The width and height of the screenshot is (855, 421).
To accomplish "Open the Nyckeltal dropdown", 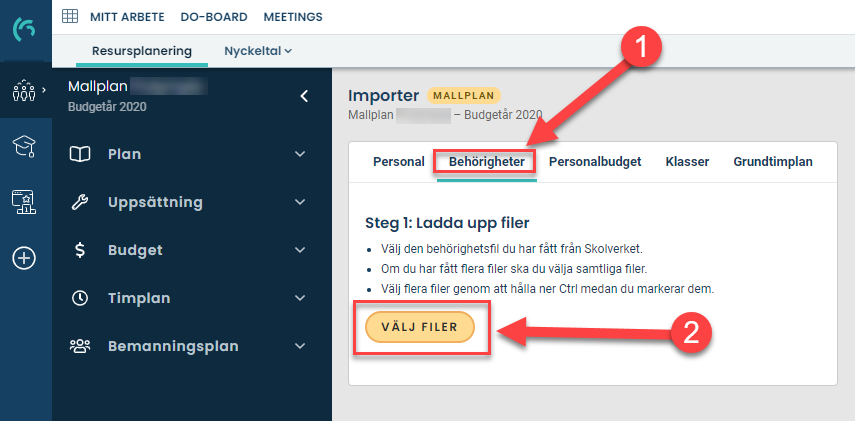I will [258, 51].
